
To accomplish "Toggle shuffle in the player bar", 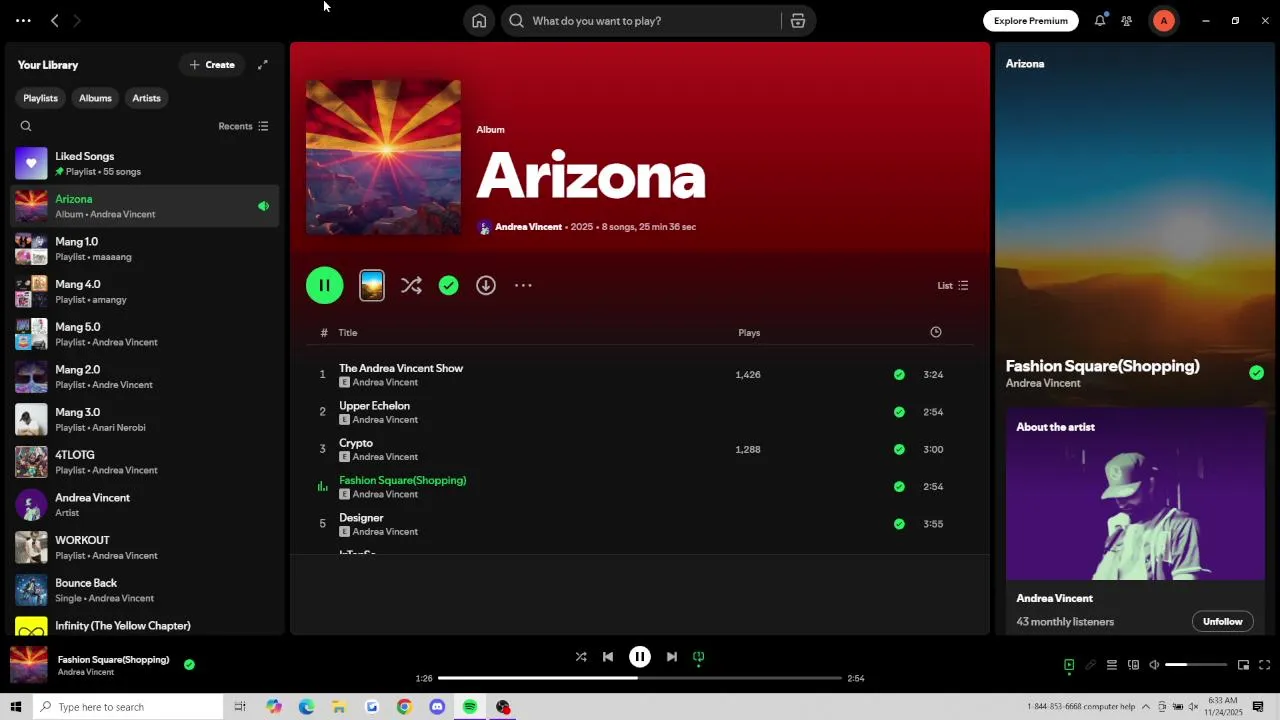I will point(581,657).
